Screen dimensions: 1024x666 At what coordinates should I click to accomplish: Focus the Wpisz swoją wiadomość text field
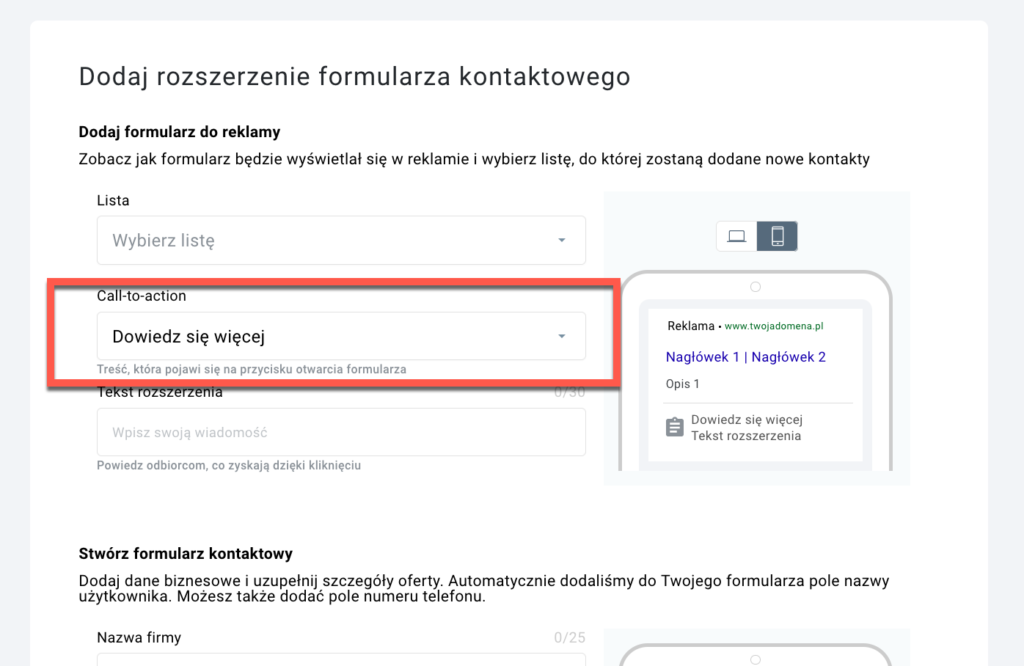click(341, 432)
